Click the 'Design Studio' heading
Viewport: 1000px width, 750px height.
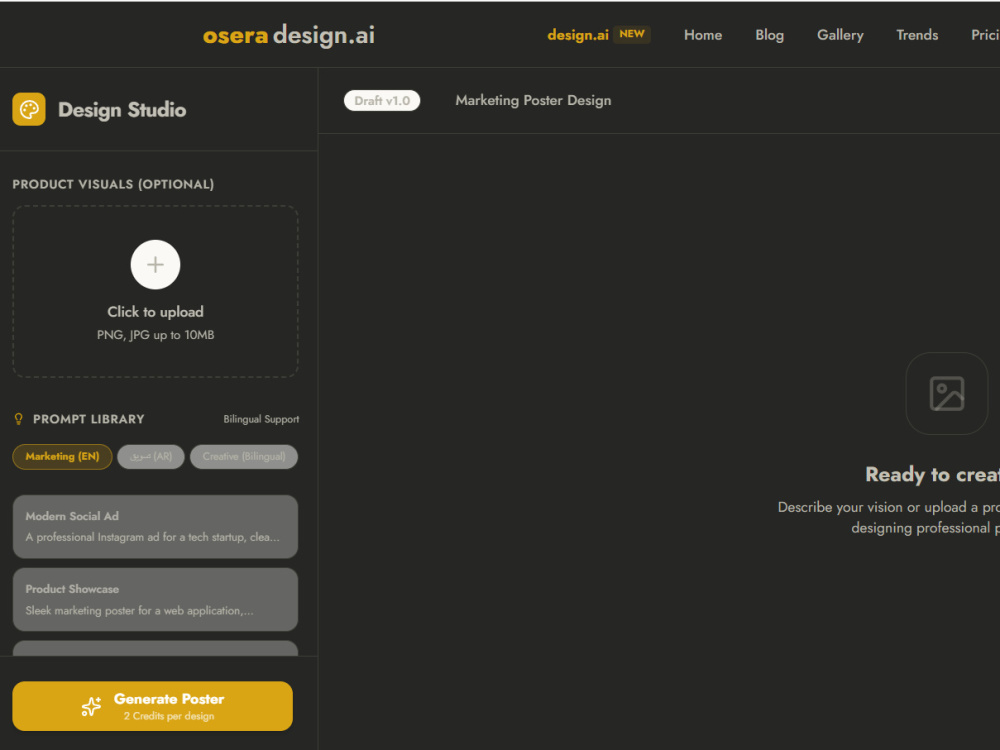pyautogui.click(x=122, y=110)
